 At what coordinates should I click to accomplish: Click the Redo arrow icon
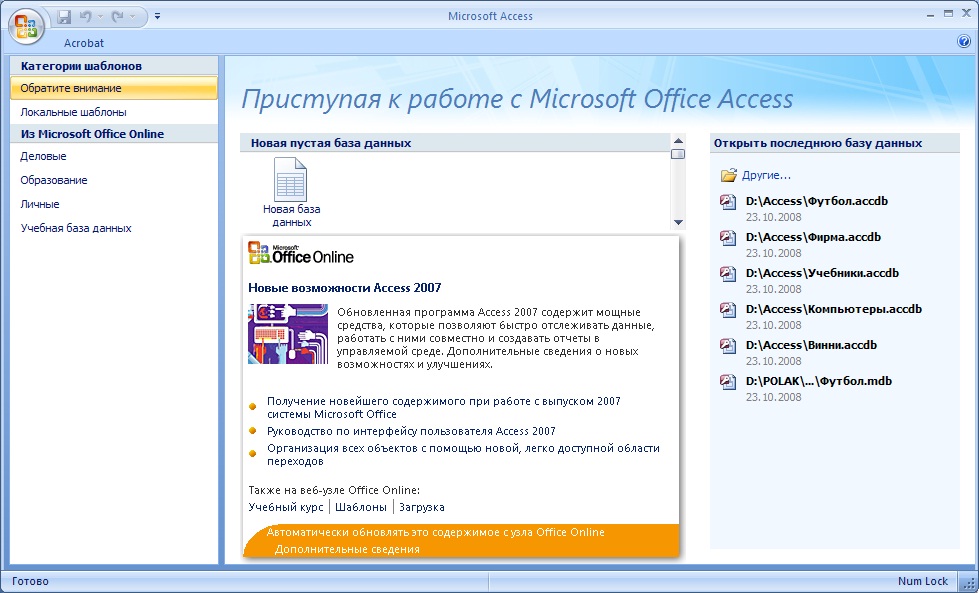117,17
